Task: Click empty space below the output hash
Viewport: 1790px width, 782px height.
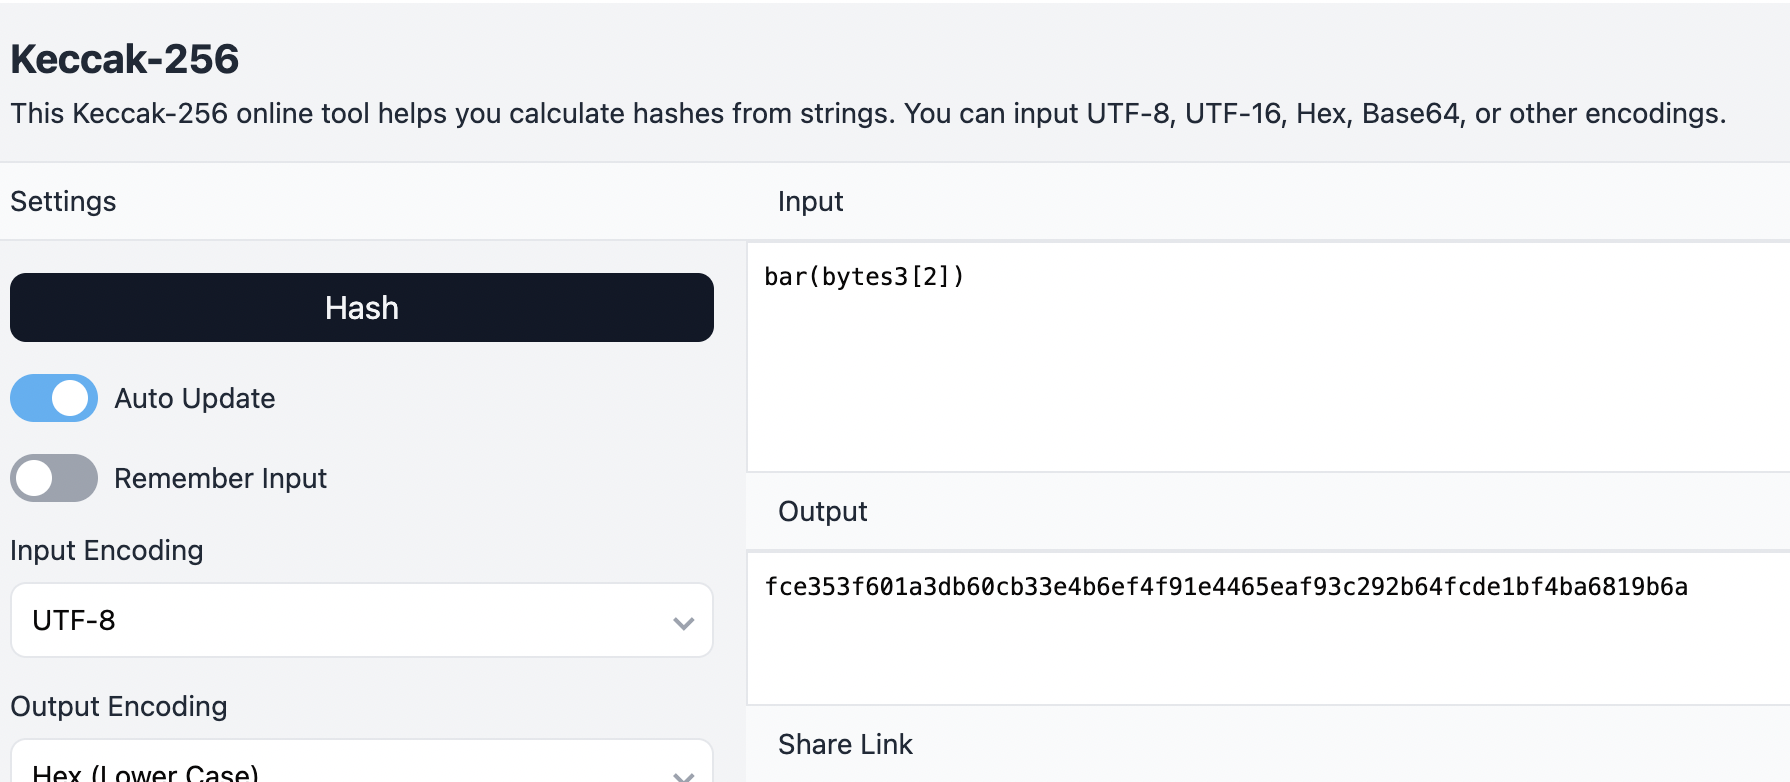Action: coord(1268,655)
